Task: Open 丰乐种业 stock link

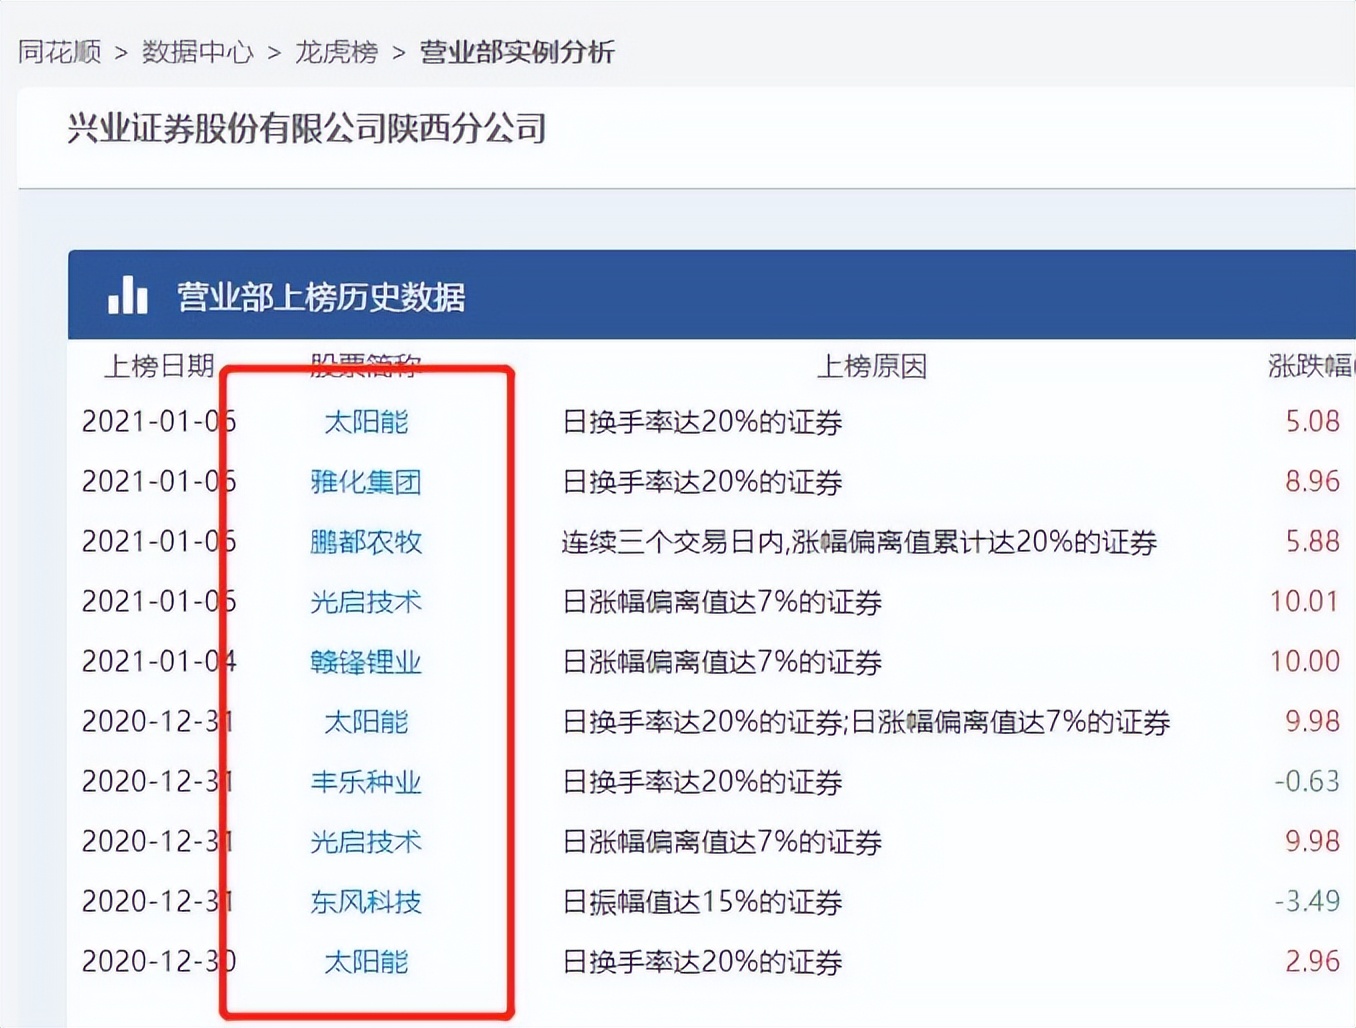Action: pos(366,782)
